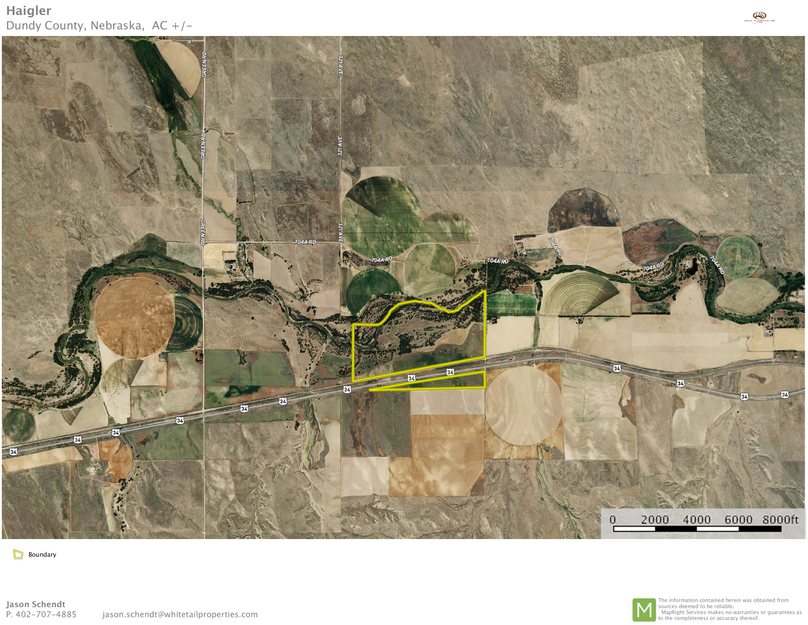
Task: Click the MapRight disclaimer text
Action: pyautogui.click(x=730, y=609)
